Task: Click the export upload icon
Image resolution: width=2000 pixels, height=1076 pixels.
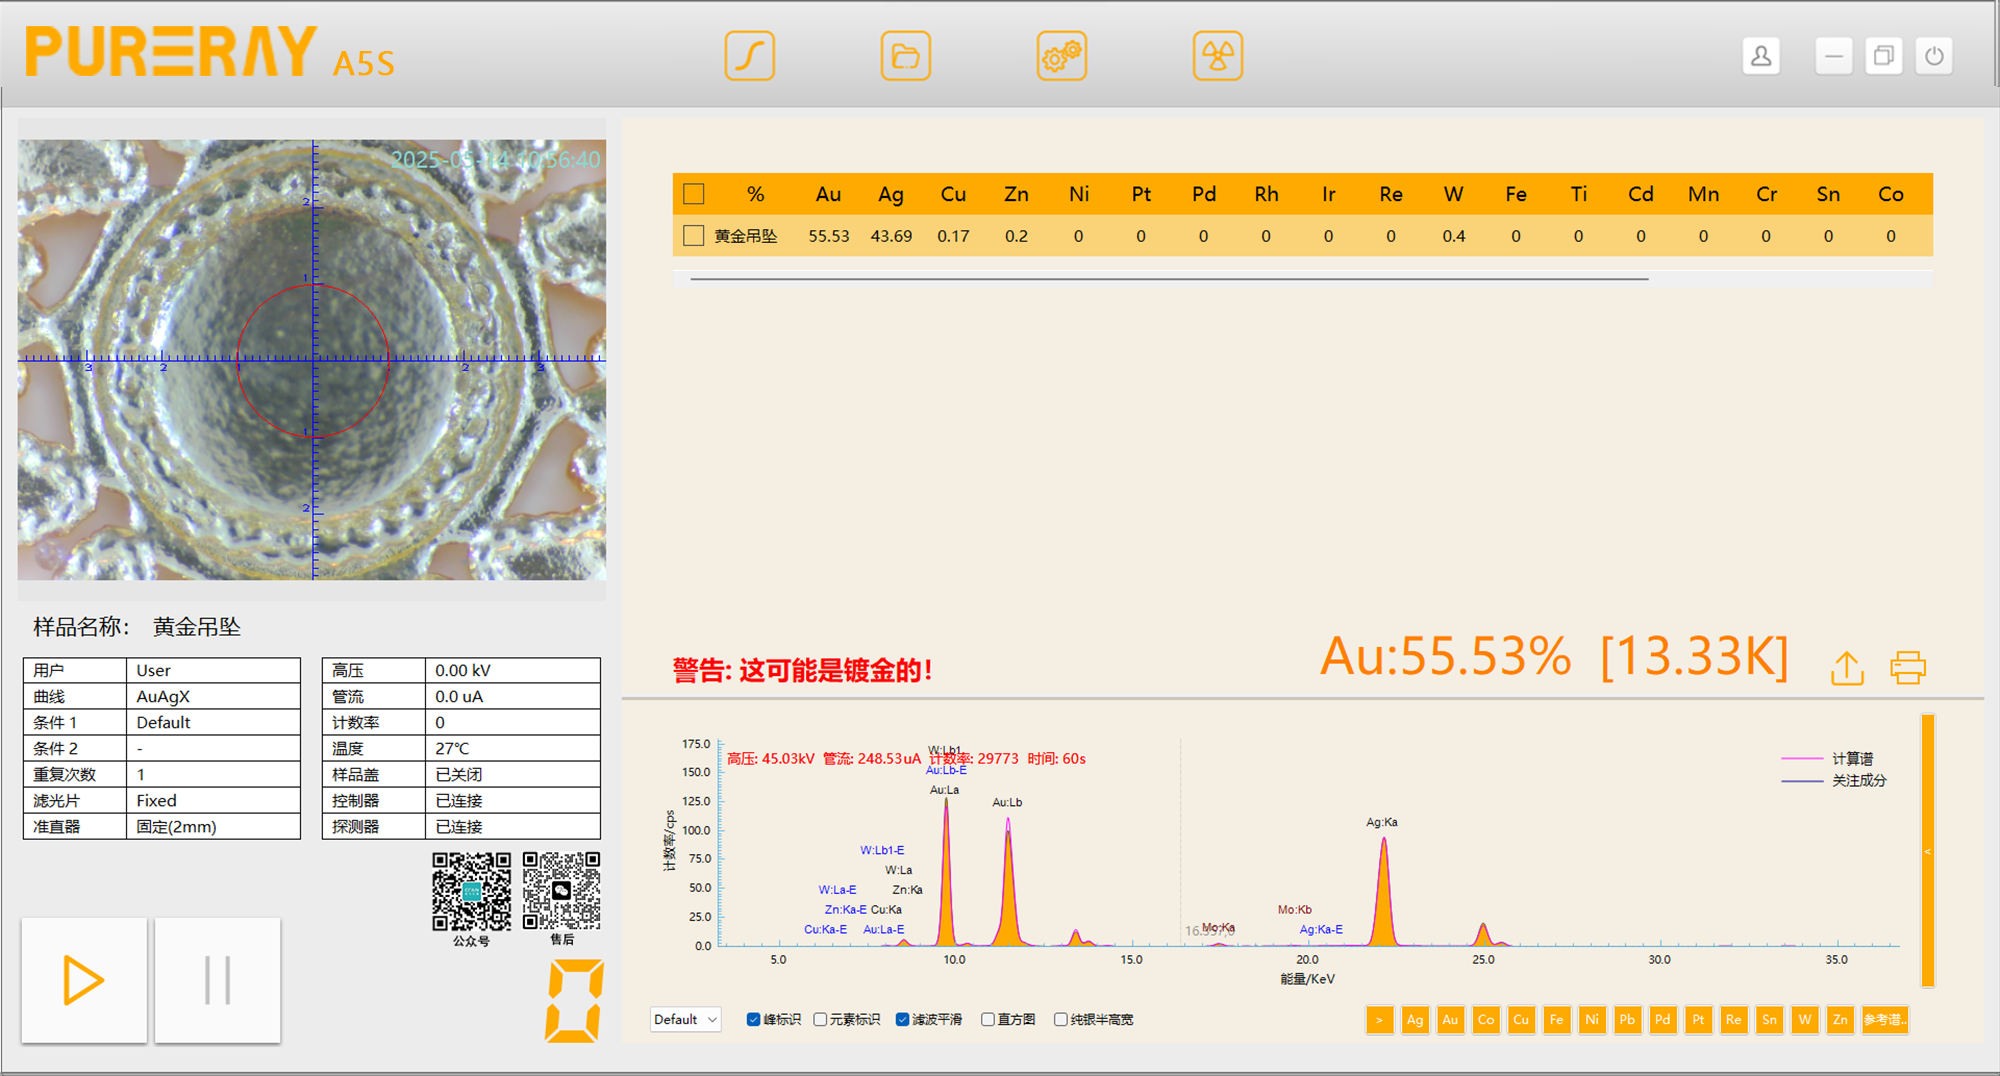Action: click(x=1847, y=668)
